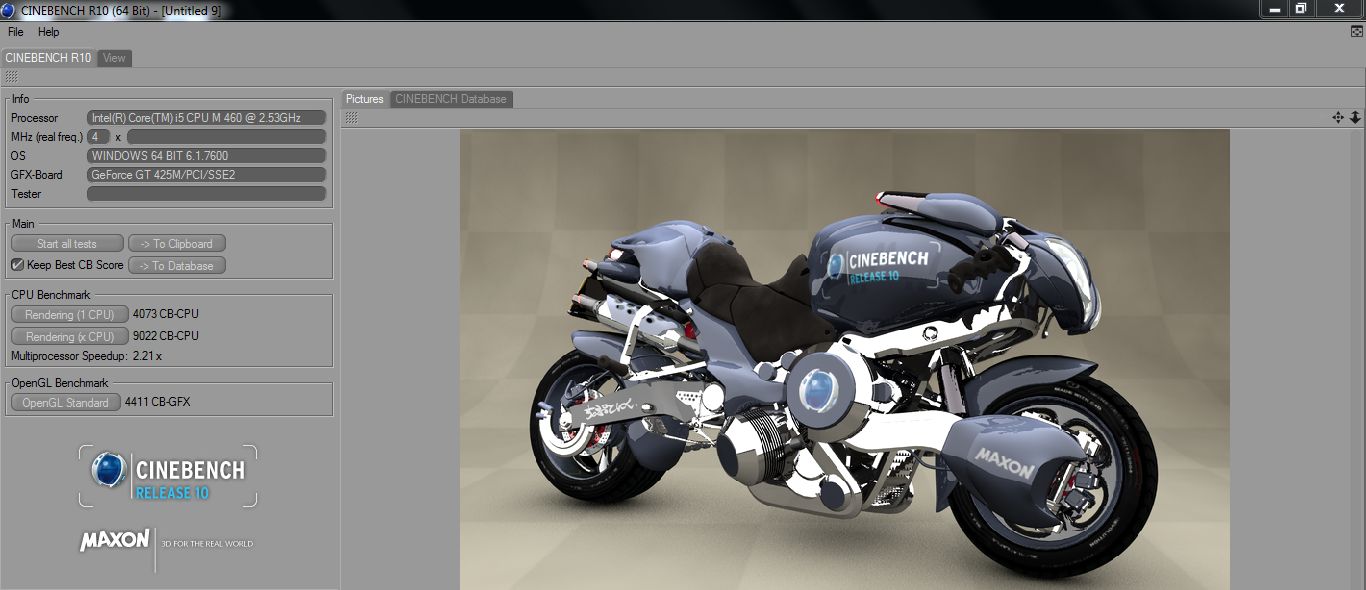Open the Help menu
This screenshot has height=590, width=1366.
pos(49,32)
